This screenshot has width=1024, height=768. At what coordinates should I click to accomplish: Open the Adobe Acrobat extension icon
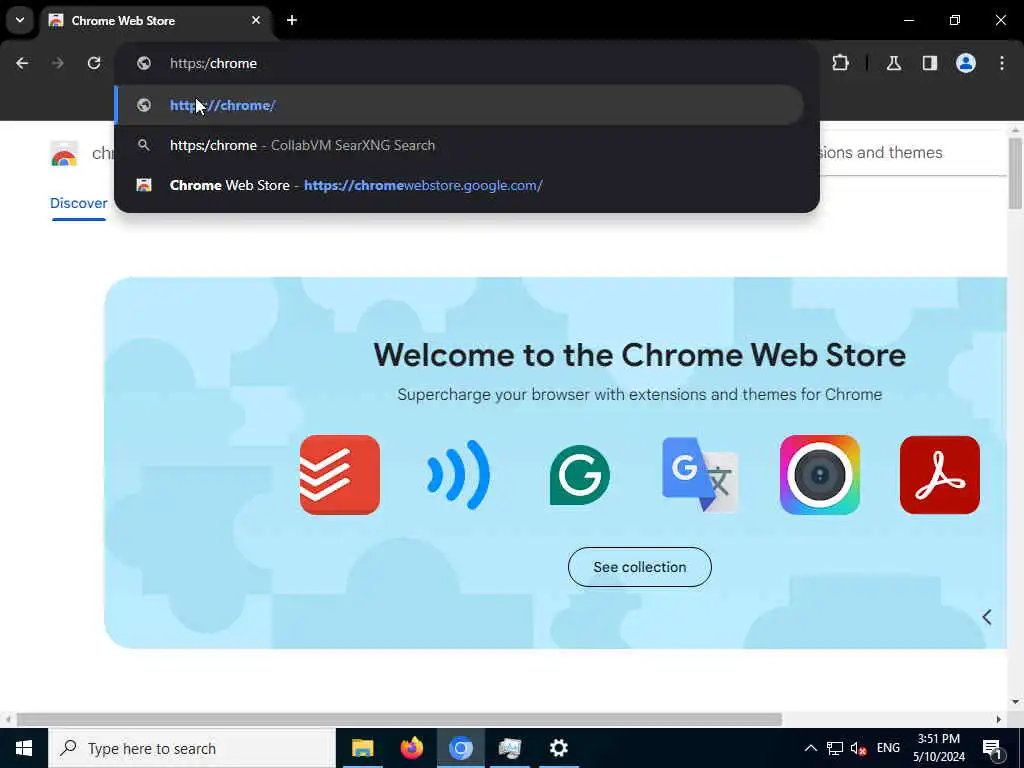click(x=940, y=475)
